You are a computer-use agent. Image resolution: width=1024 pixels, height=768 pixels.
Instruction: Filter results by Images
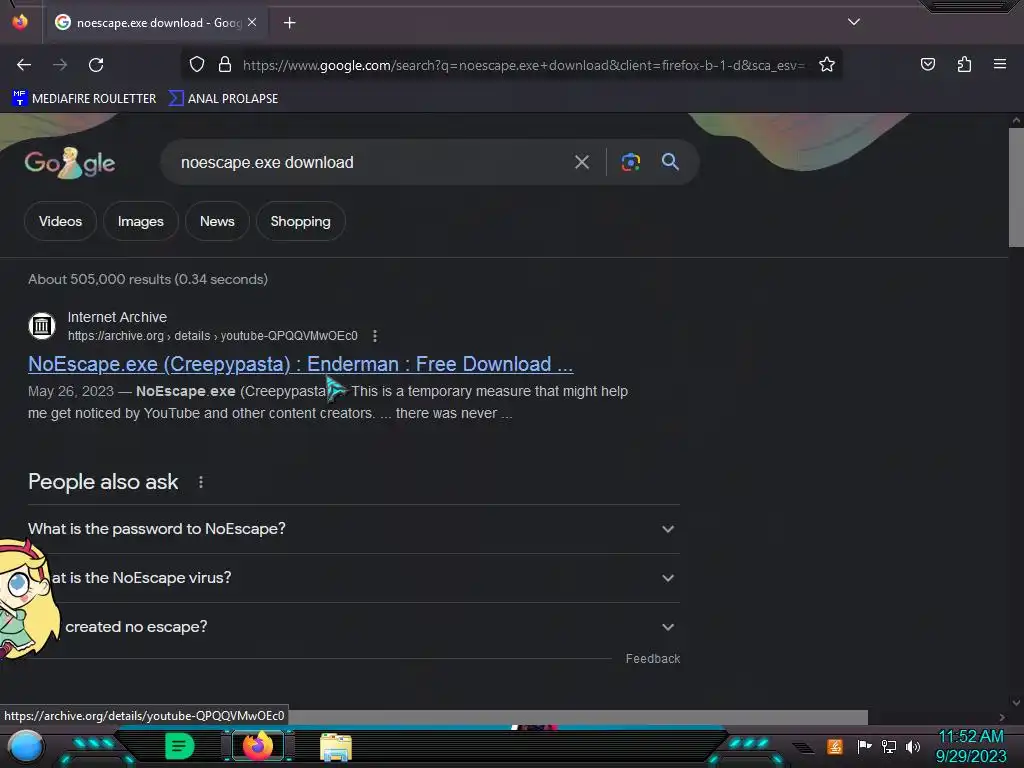point(140,221)
